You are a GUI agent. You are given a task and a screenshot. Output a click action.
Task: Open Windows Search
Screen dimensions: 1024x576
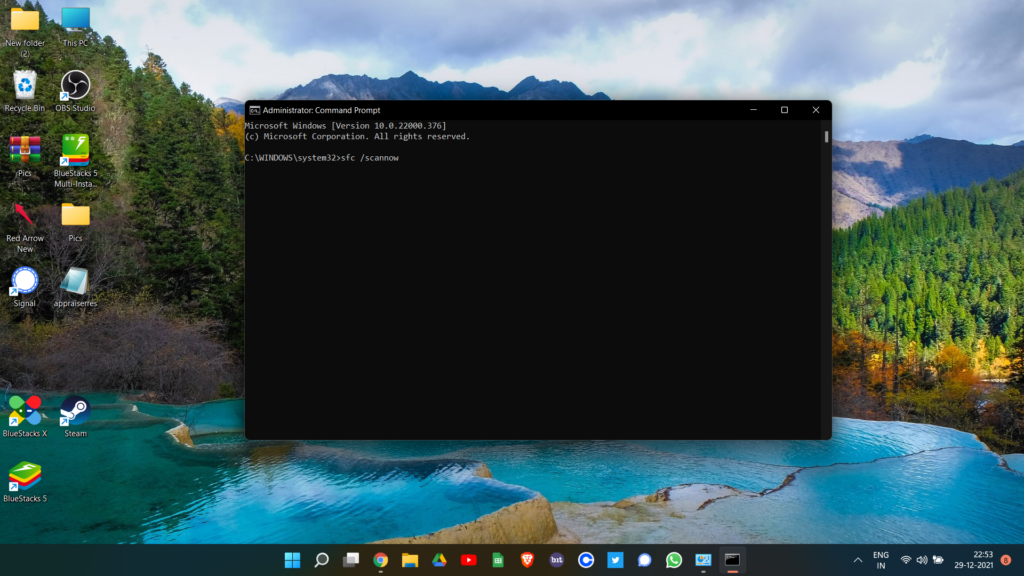pyautogui.click(x=324, y=561)
